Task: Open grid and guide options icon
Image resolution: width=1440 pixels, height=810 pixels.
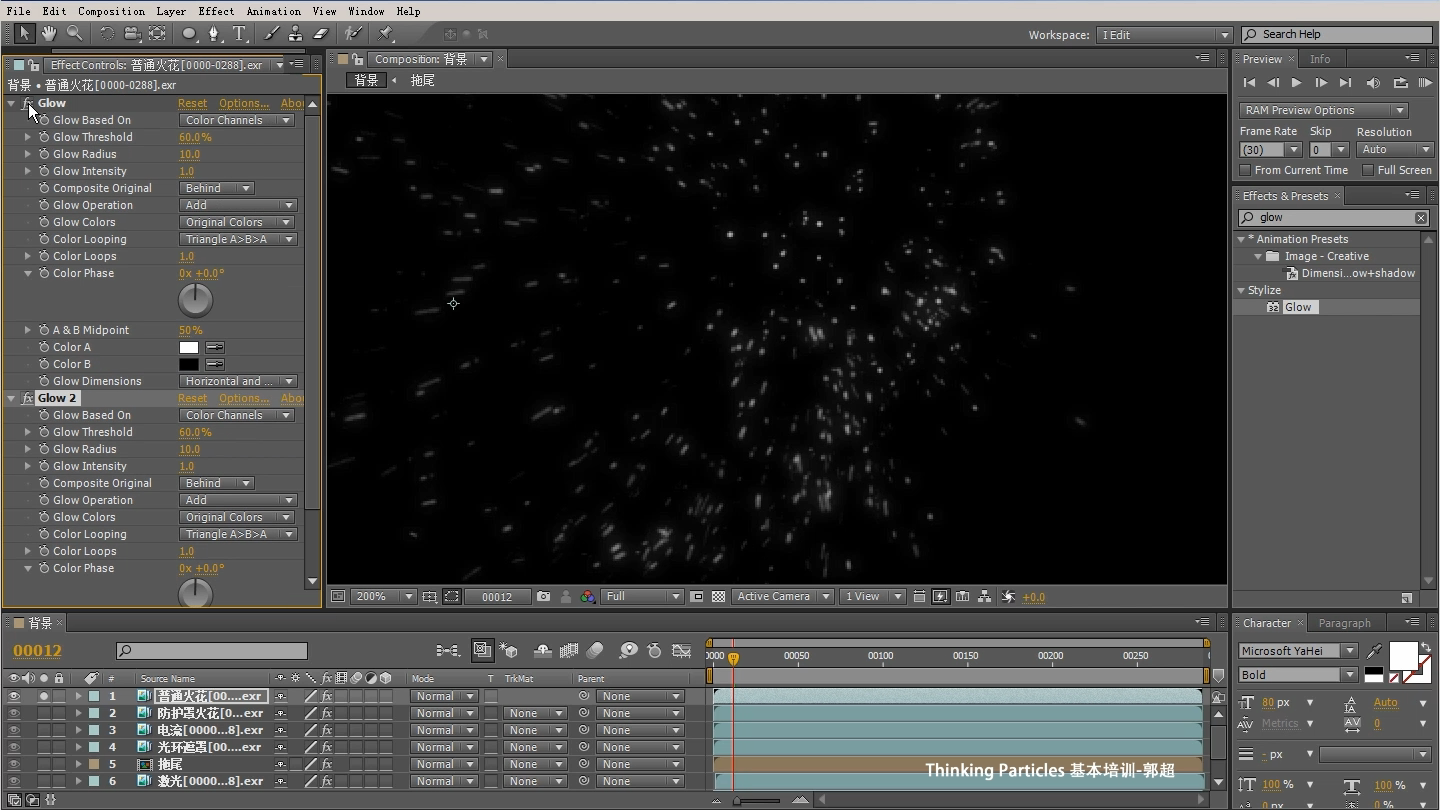Action: [x=429, y=597]
